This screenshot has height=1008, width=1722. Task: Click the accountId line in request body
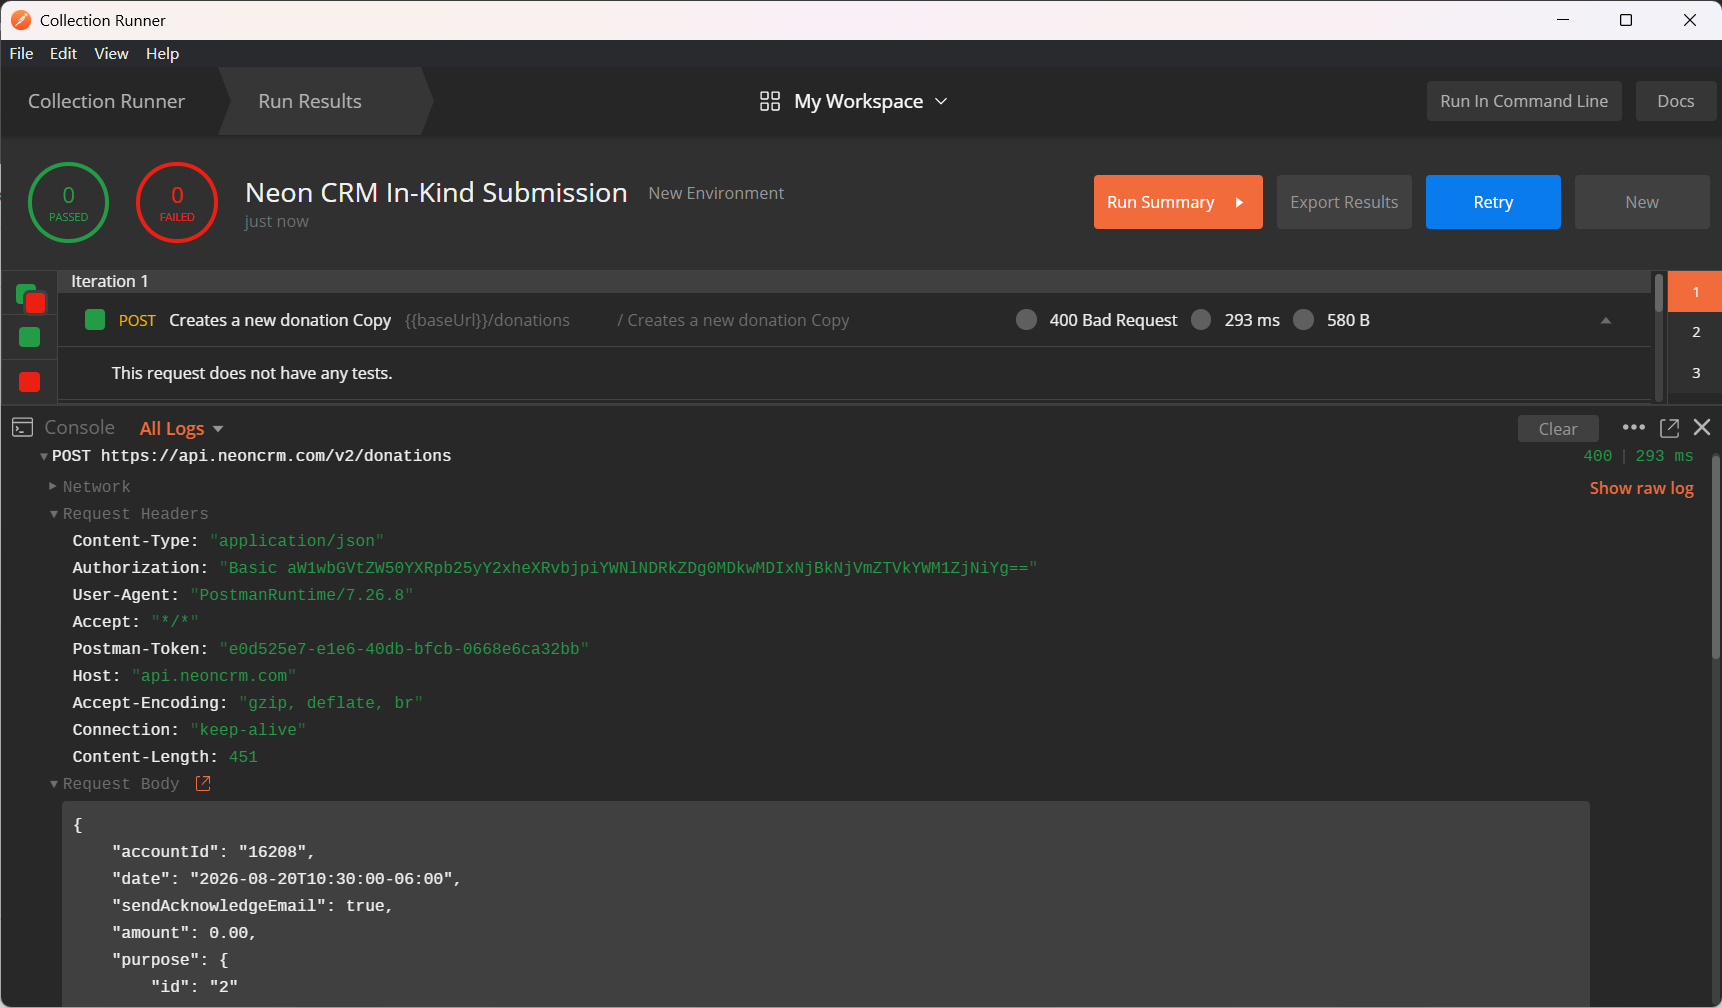(x=213, y=852)
